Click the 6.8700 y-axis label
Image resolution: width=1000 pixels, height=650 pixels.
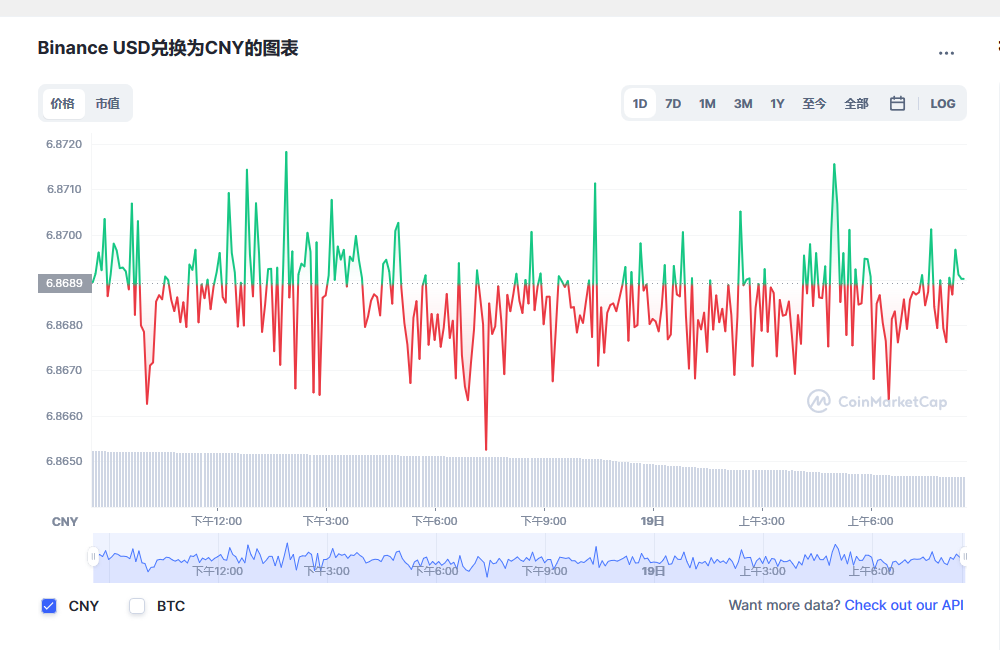tap(64, 235)
